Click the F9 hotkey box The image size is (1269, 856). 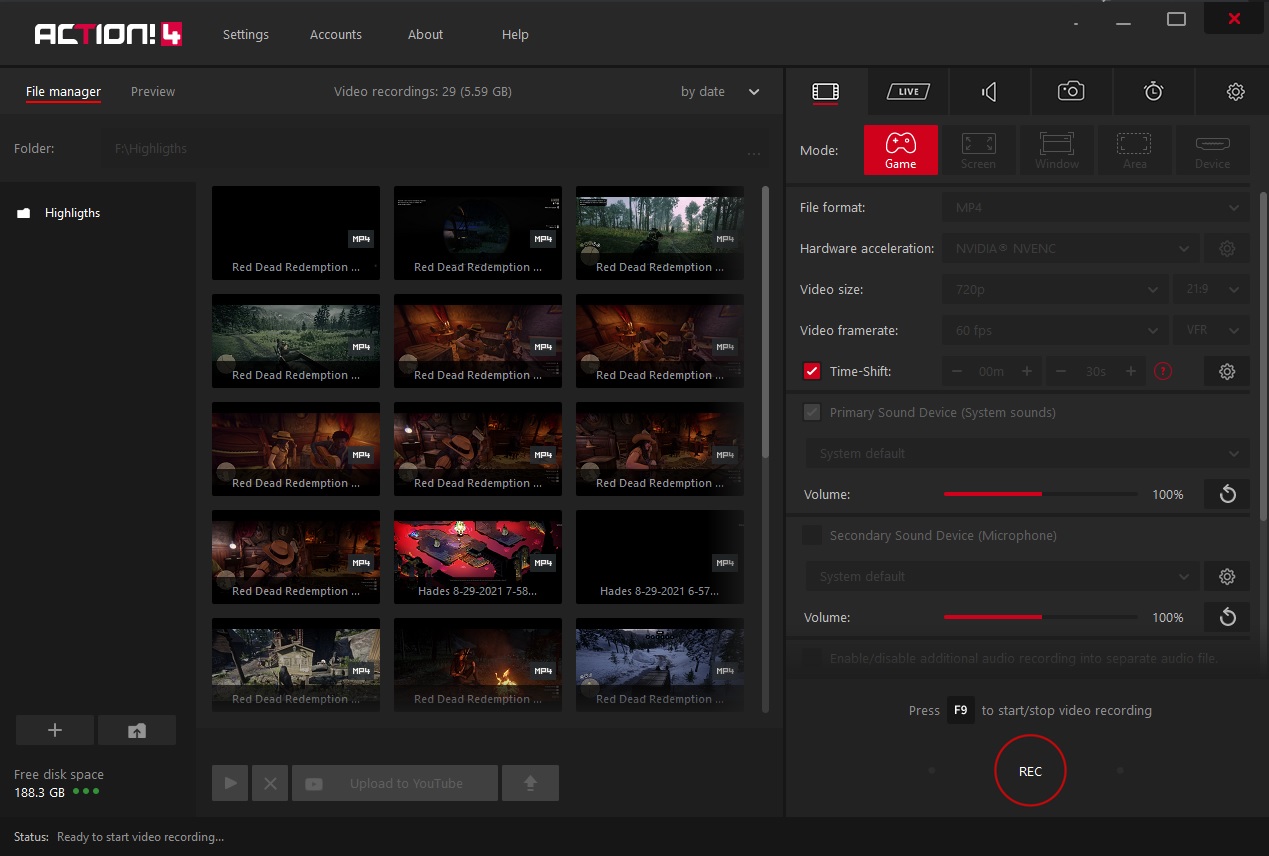[x=960, y=710]
